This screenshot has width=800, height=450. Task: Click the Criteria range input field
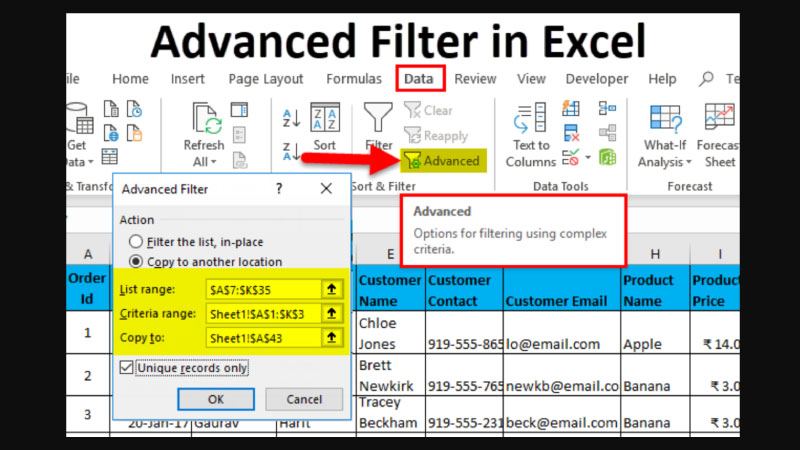(262, 313)
